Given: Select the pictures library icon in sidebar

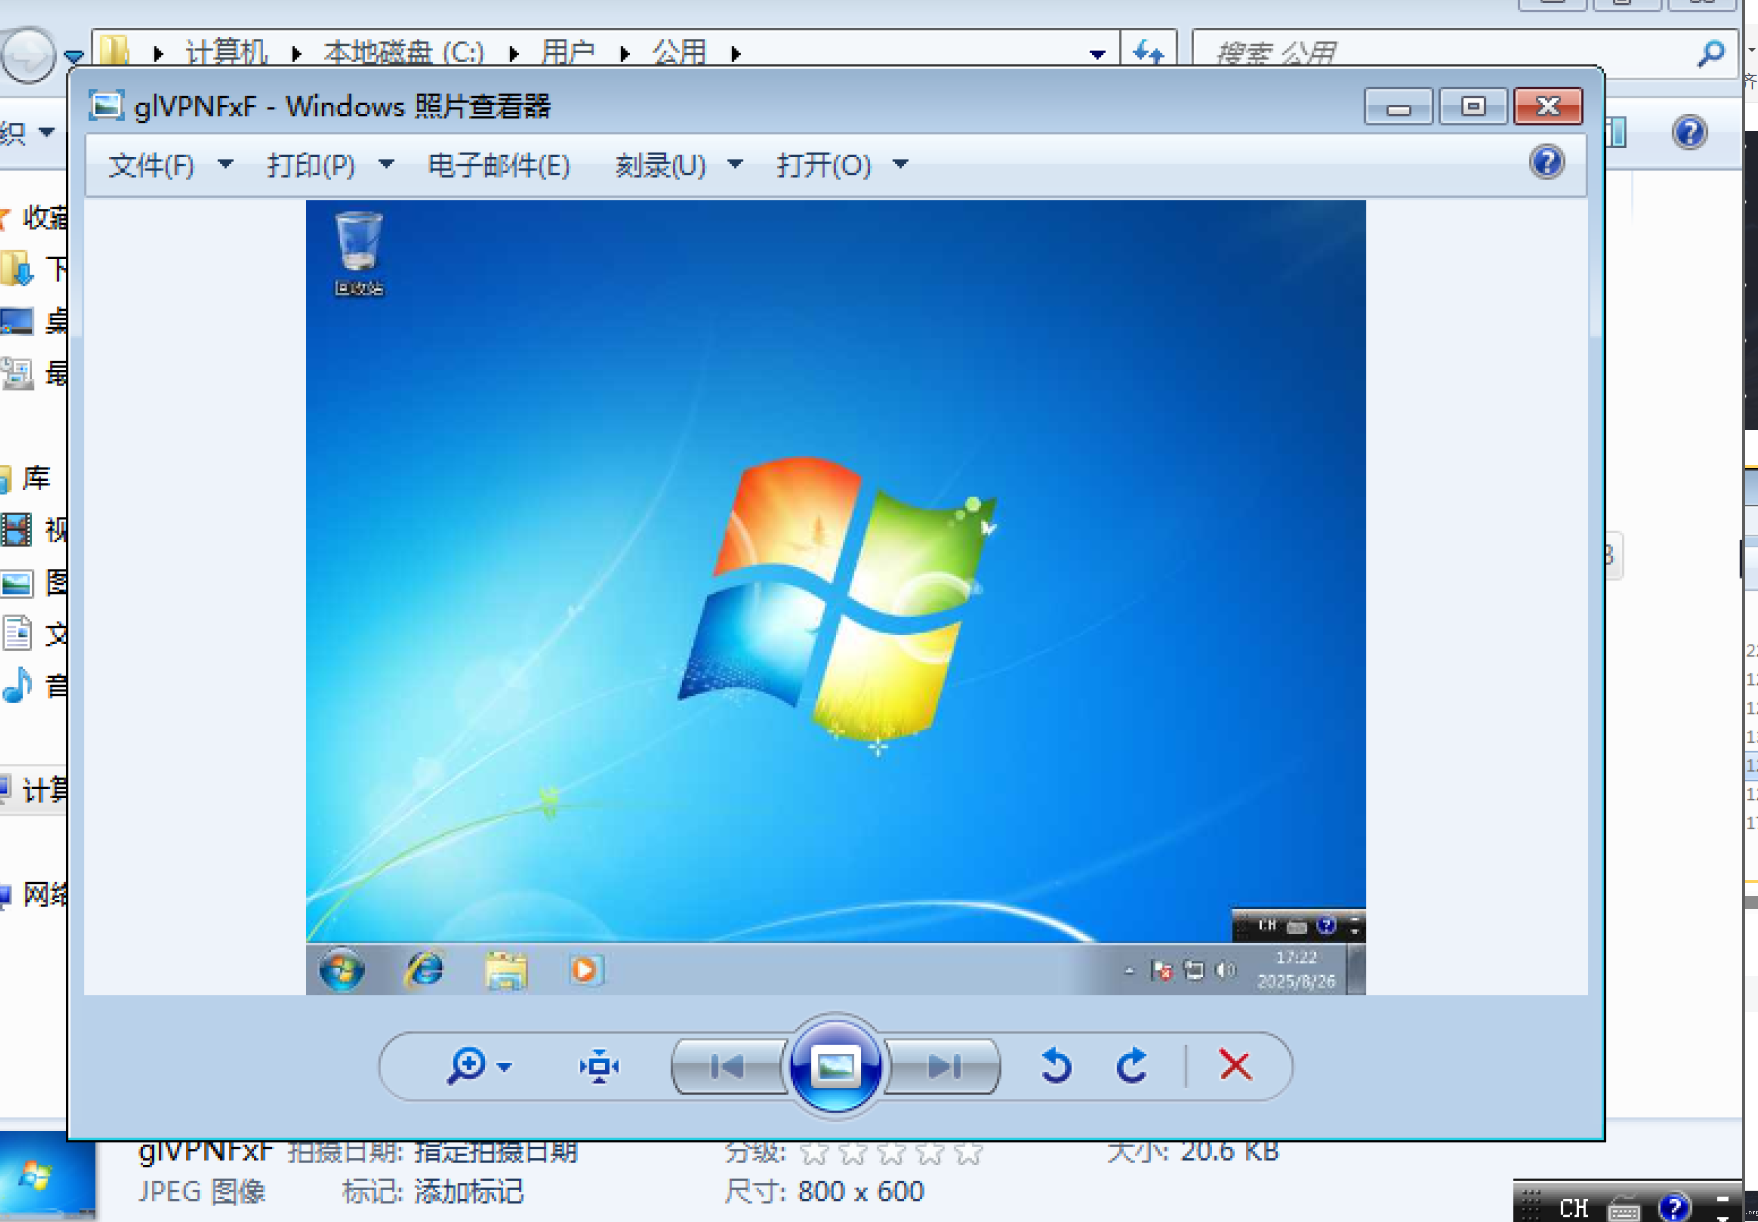Looking at the screenshot, I should tap(17, 582).
